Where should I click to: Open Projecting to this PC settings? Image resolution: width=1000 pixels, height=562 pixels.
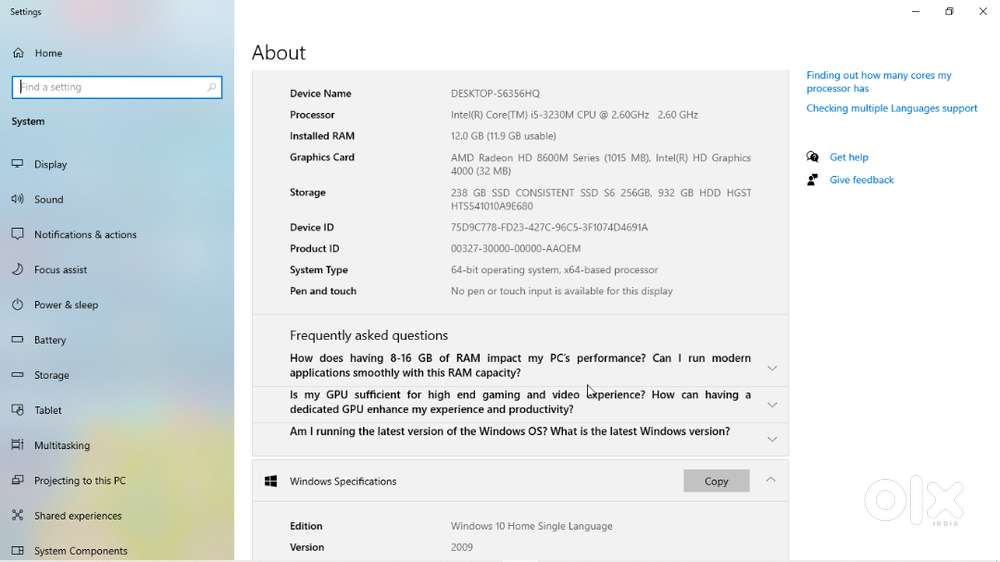[80, 480]
